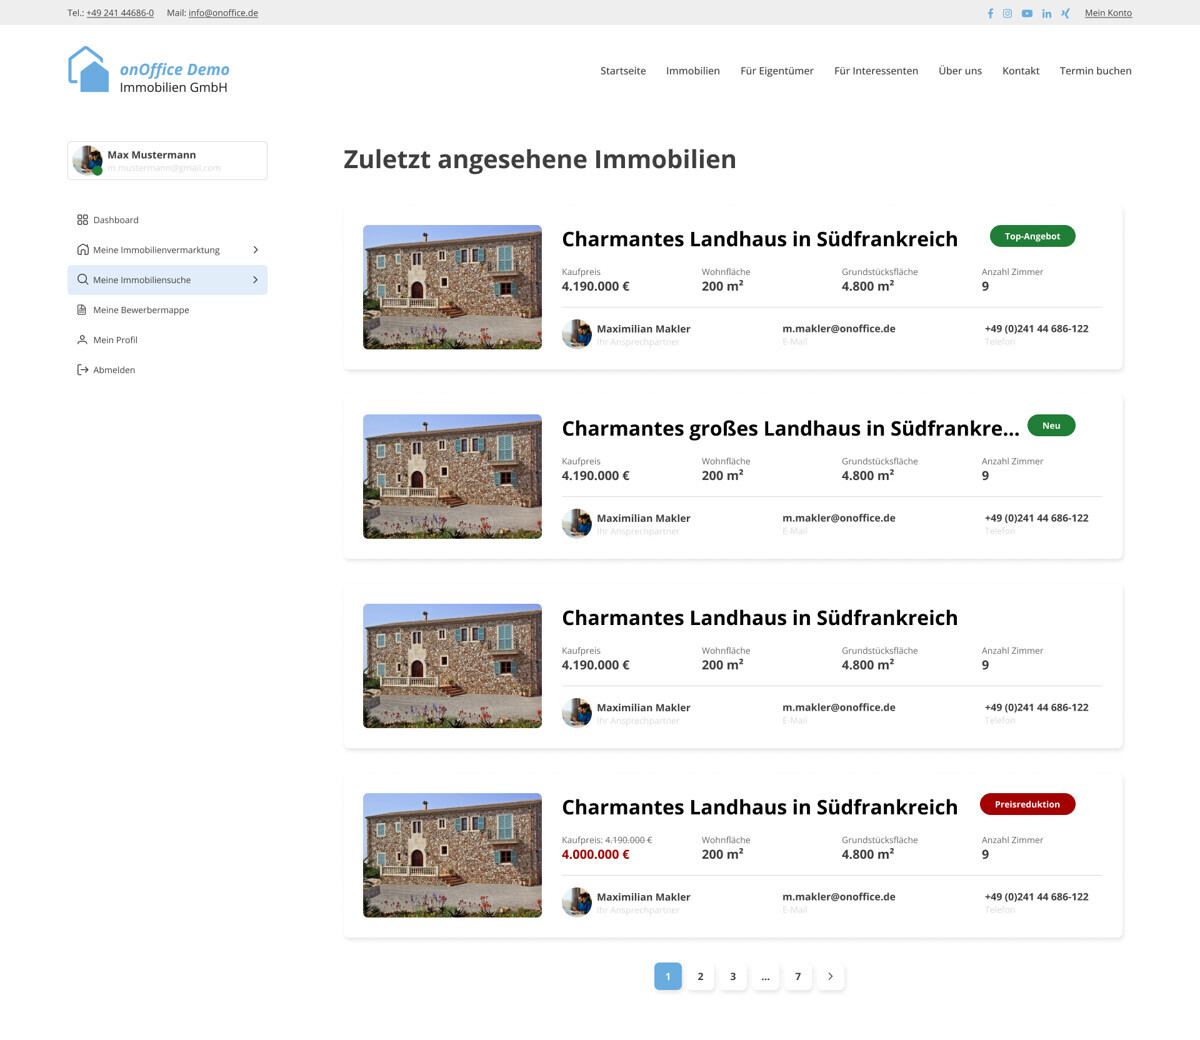This screenshot has height=1040, width=1200.
Task: Click the logout arrow icon beside Abmelden
Action: tap(82, 369)
